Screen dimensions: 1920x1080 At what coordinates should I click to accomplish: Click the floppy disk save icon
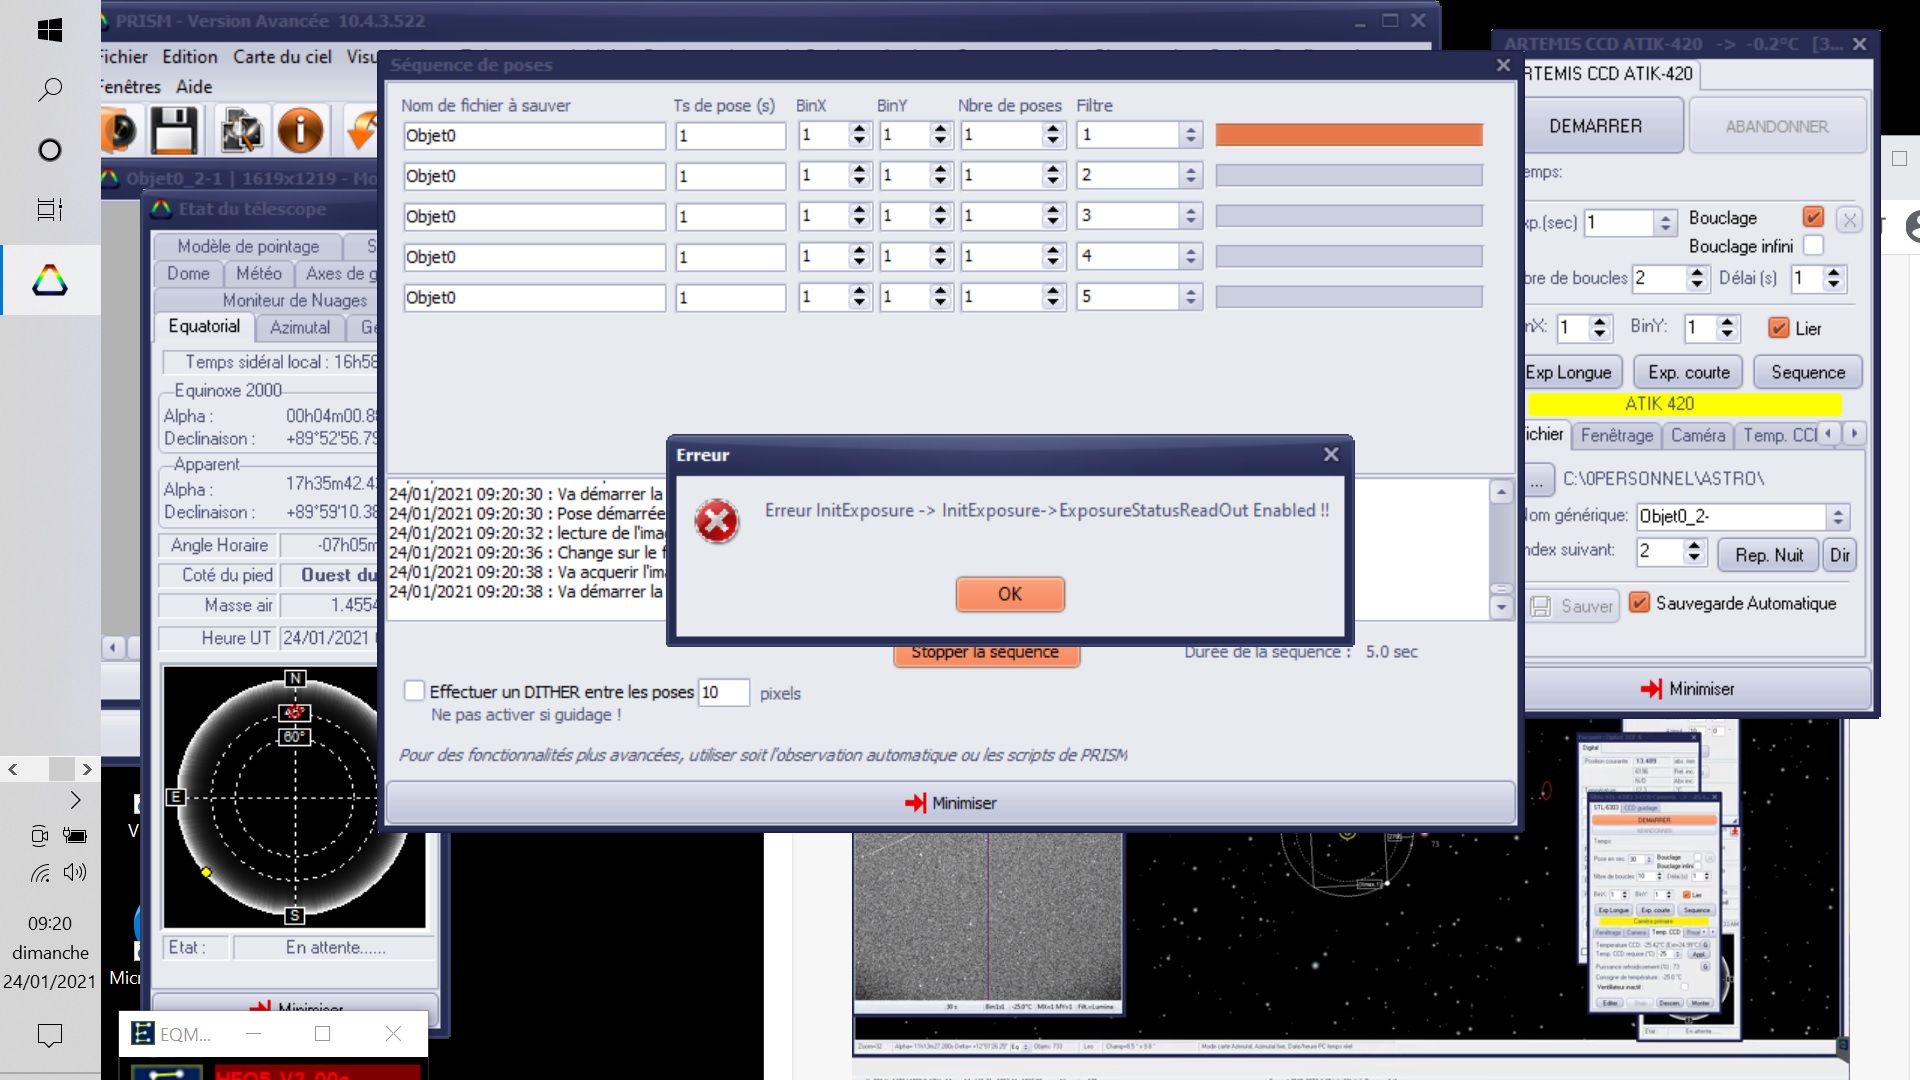pos(174,131)
